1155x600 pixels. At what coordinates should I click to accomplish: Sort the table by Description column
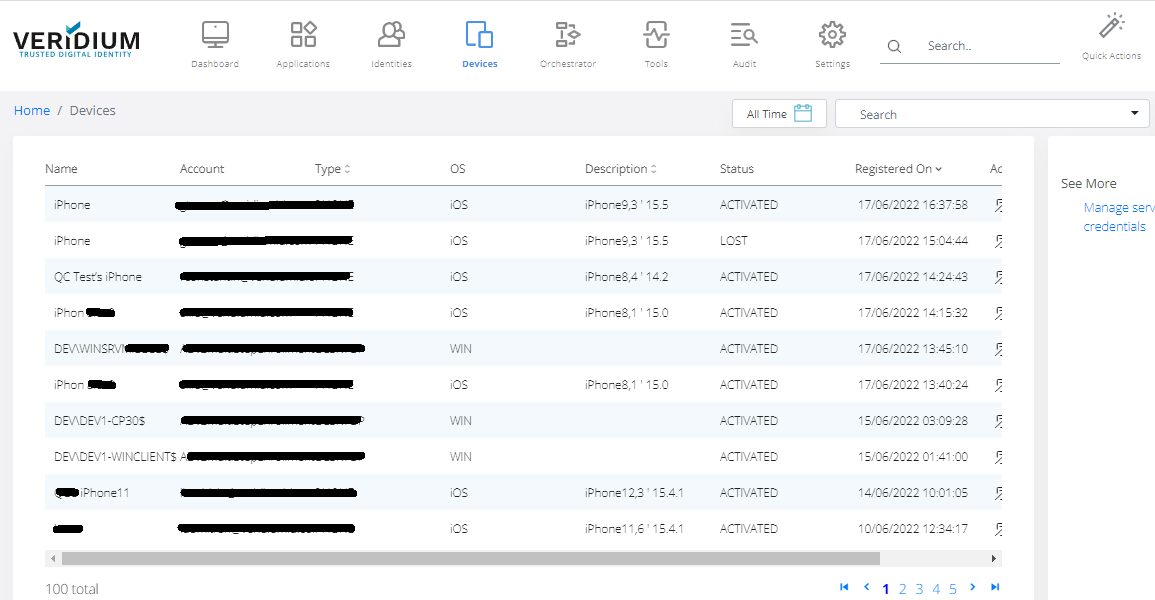pyautogui.click(x=620, y=169)
